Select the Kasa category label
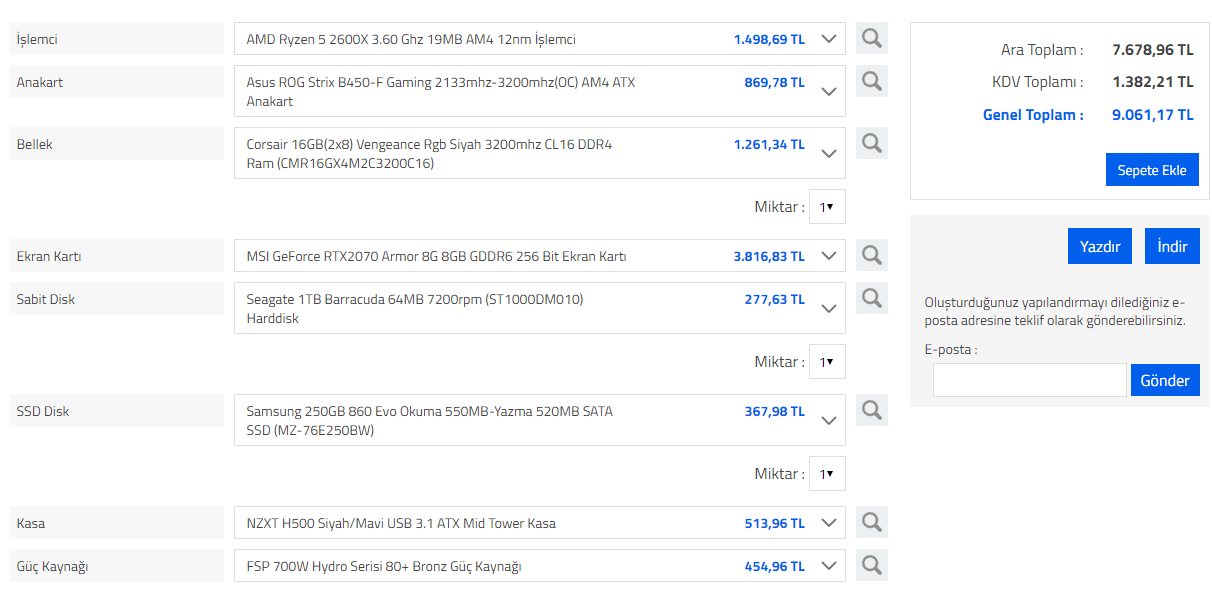This screenshot has width=1212, height=591. pyautogui.click(x=117, y=523)
